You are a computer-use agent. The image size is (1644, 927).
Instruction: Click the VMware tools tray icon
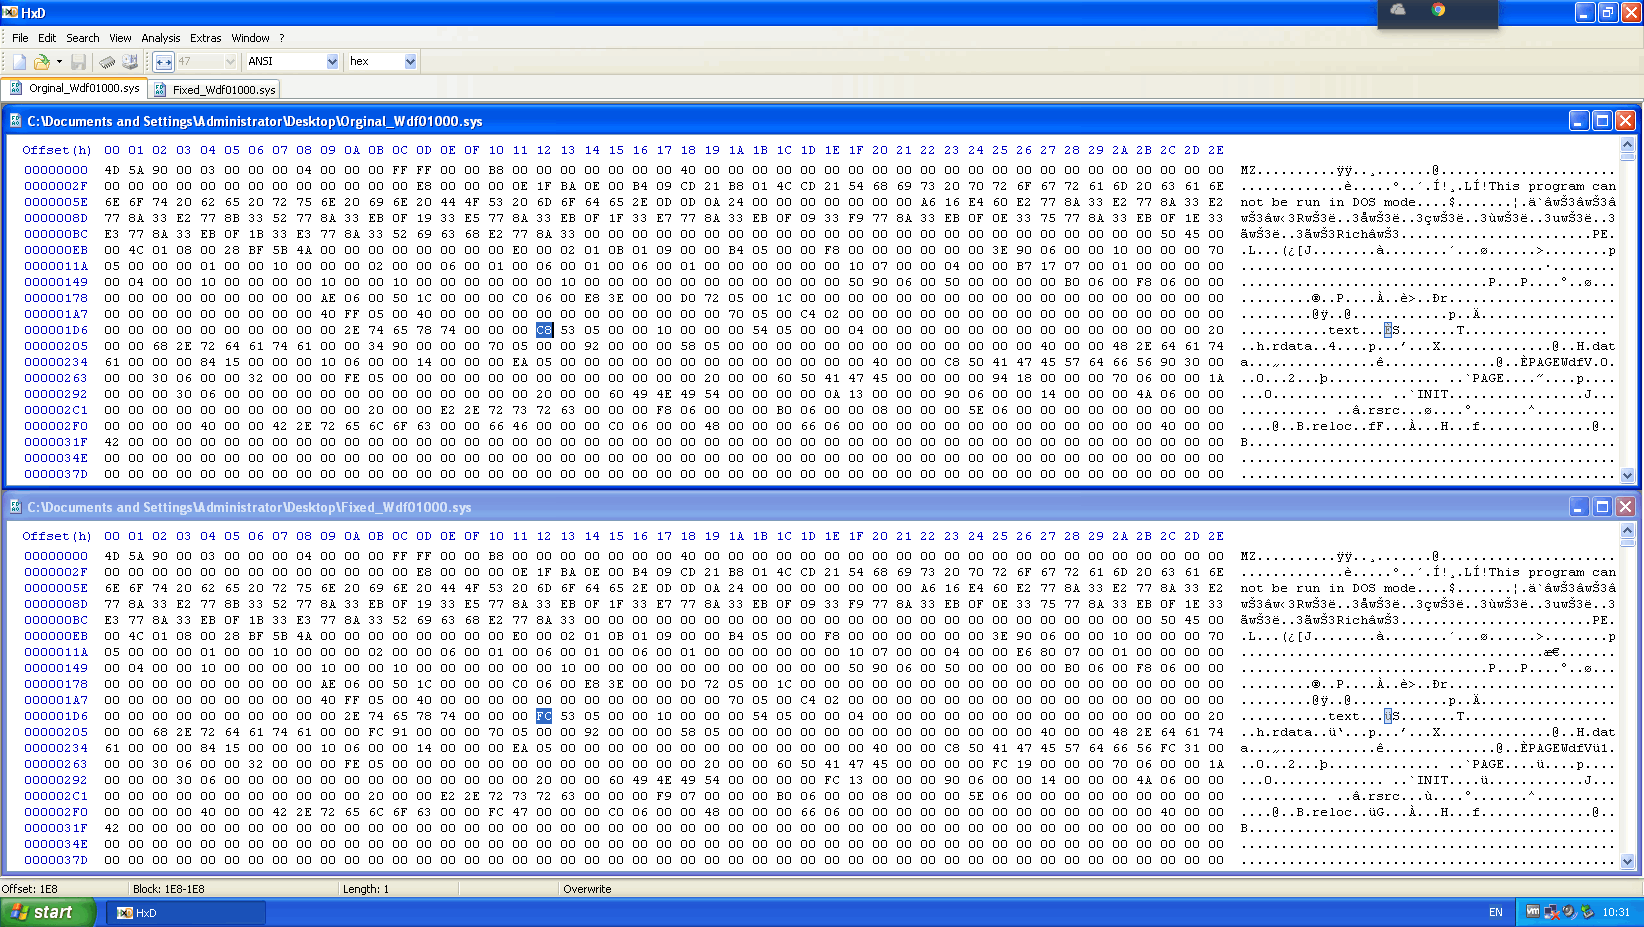coord(1533,911)
